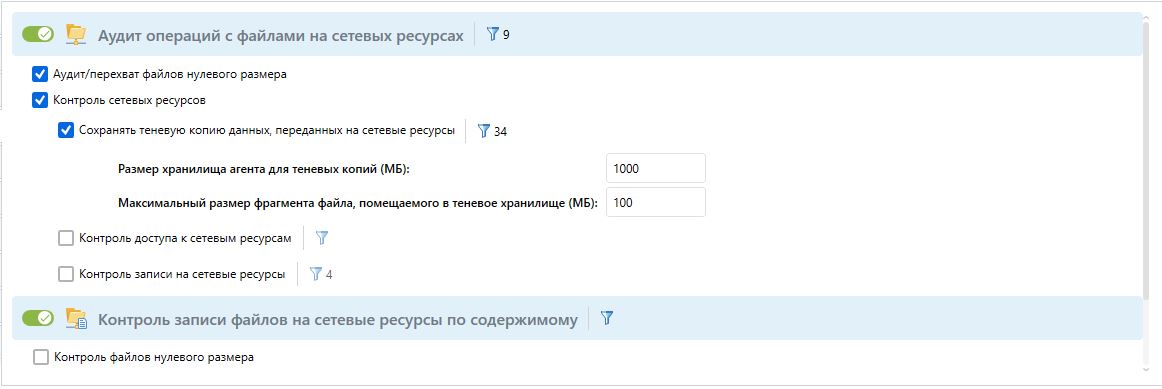
Task: Toggle the network file operations audit switch
Action: coord(38,34)
